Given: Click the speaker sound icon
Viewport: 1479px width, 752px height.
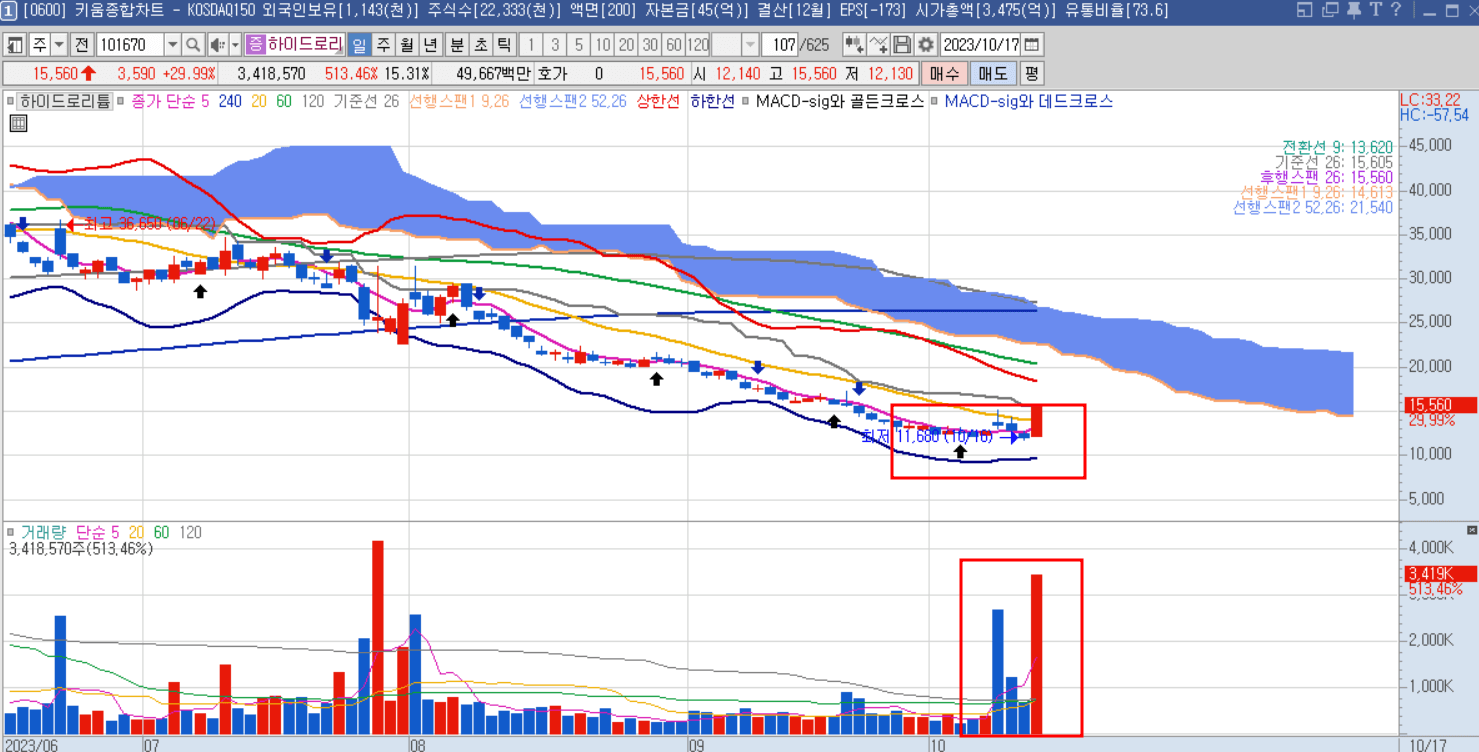Looking at the screenshot, I should click(x=217, y=45).
